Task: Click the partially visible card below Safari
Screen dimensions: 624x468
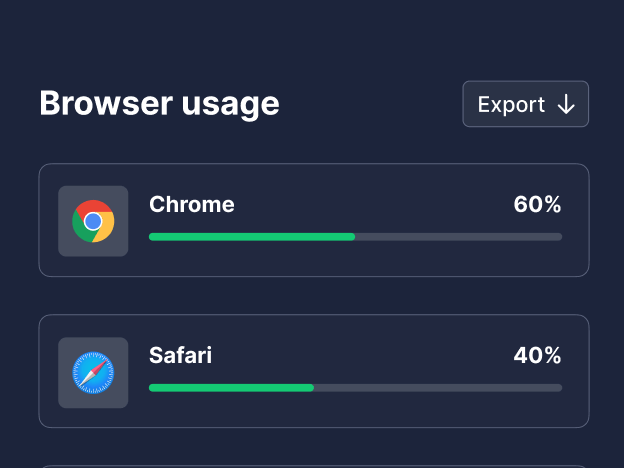Action: pyautogui.click(x=313, y=466)
